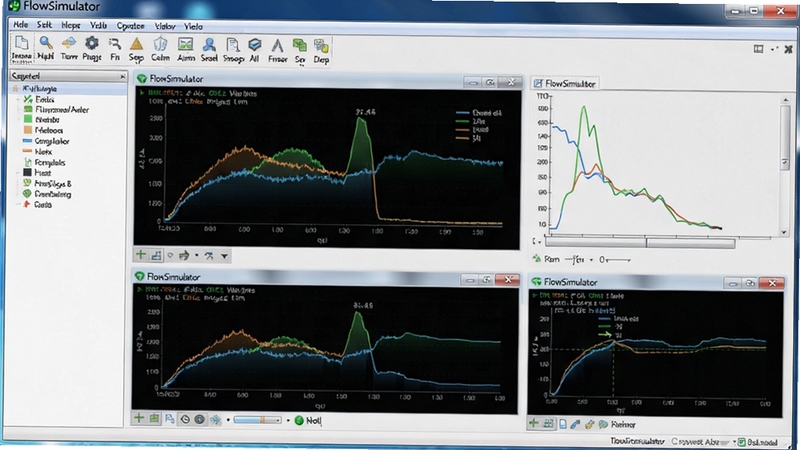Image resolution: width=800 pixels, height=450 pixels.
Task: Click the 'Reiner' label under the bottom-right chart
Action: pyautogui.click(x=623, y=424)
